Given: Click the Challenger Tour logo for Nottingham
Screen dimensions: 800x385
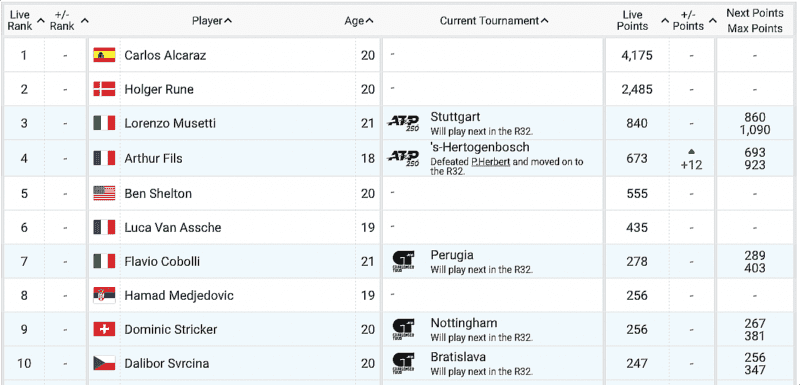Looking at the screenshot, I should click(403, 329).
